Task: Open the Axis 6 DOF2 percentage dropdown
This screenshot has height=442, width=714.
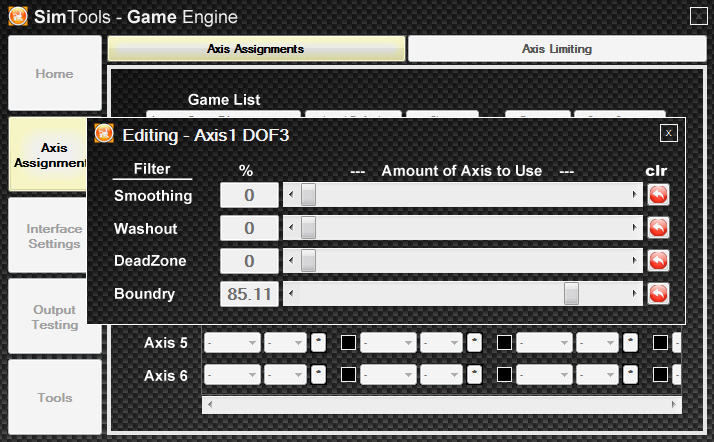Action: (x=441, y=375)
